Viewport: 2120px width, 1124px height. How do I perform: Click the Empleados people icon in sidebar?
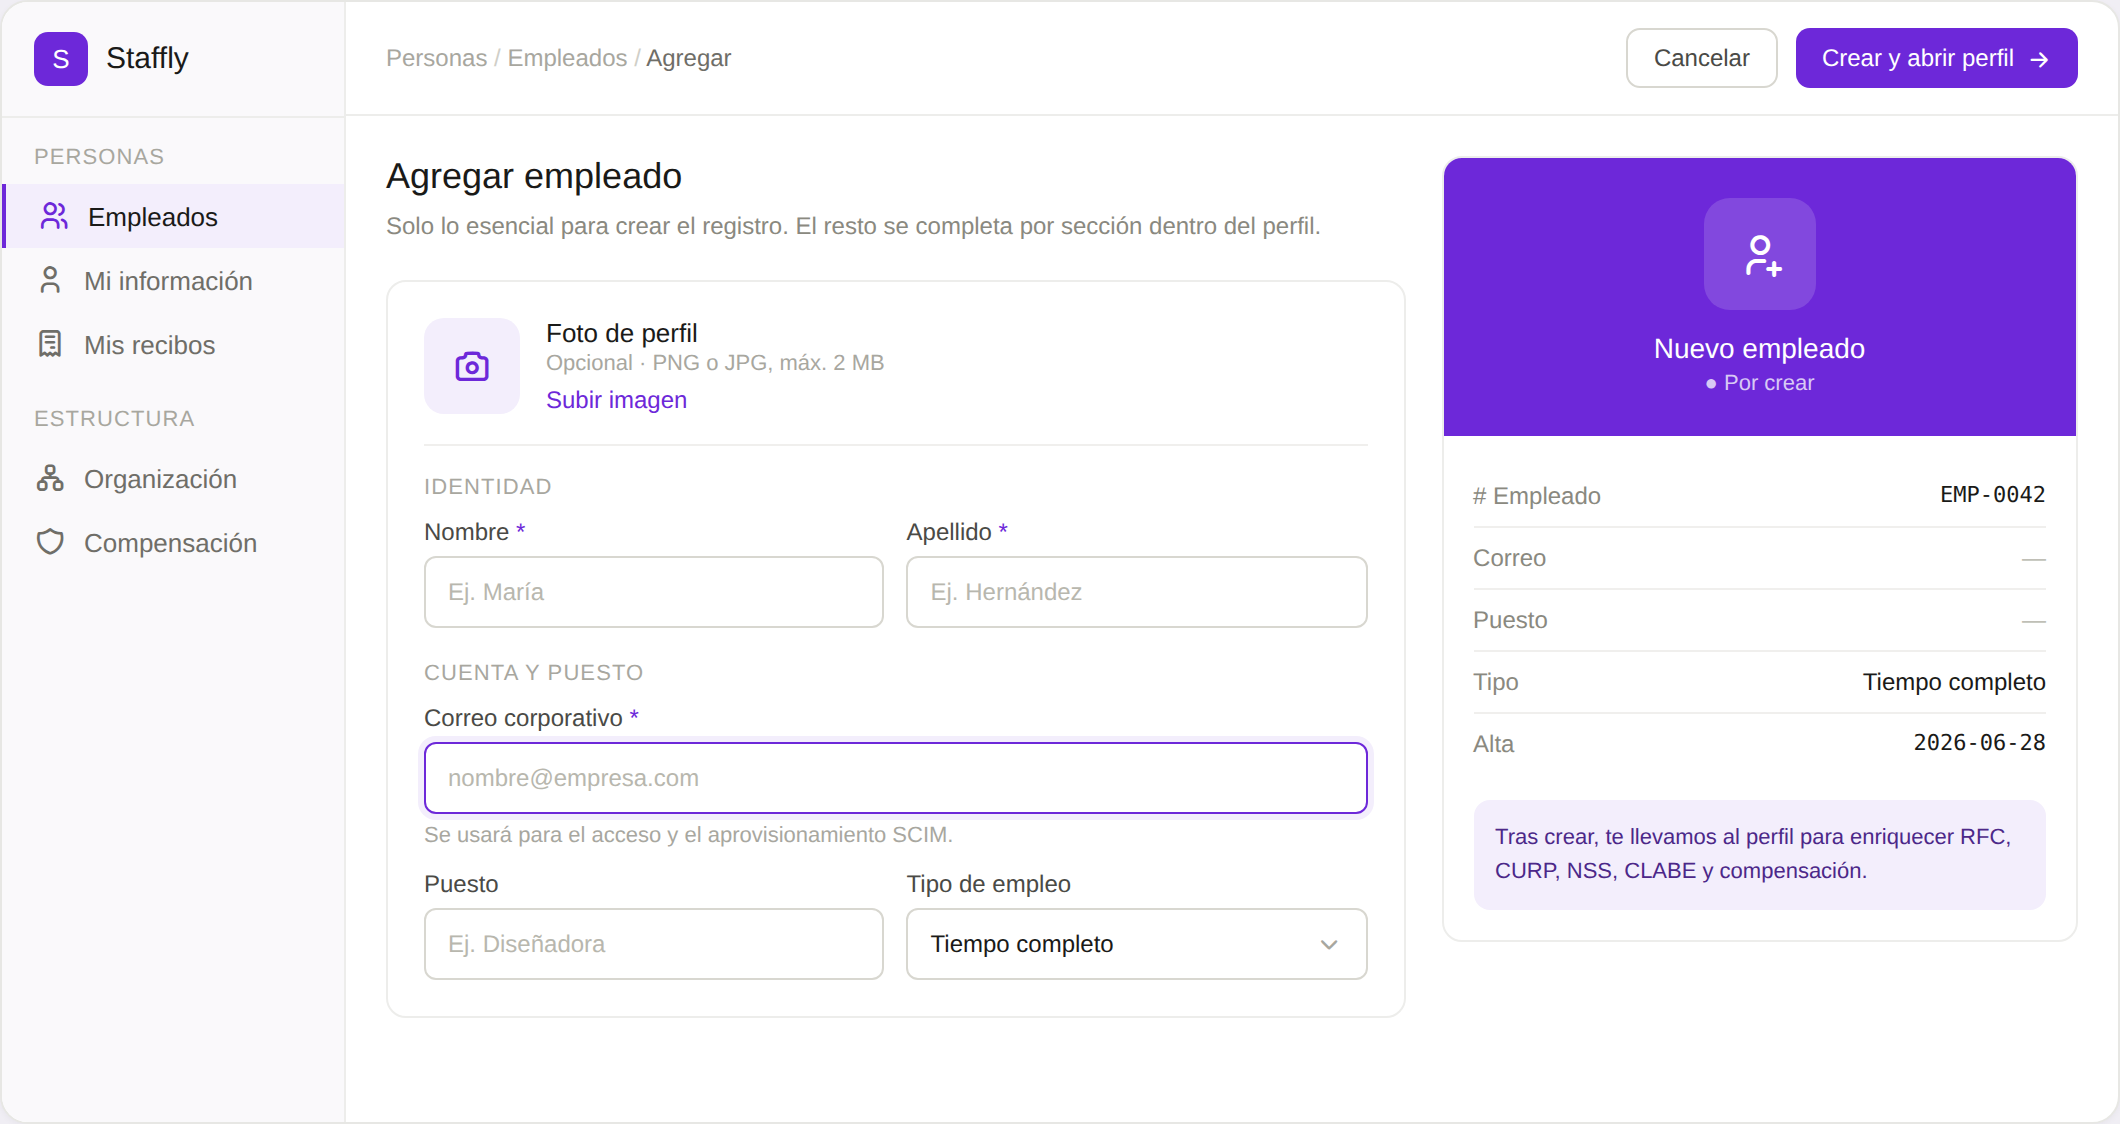(54, 216)
